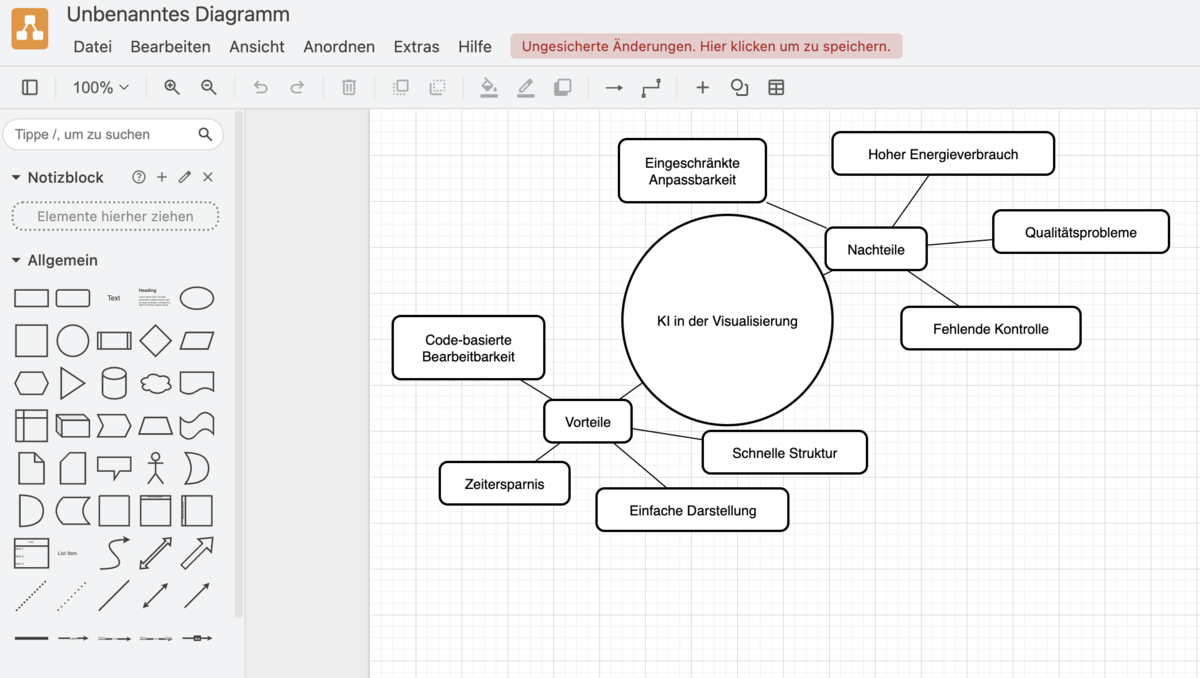Open the insert table icon
The width and height of the screenshot is (1200, 678).
tap(776, 88)
